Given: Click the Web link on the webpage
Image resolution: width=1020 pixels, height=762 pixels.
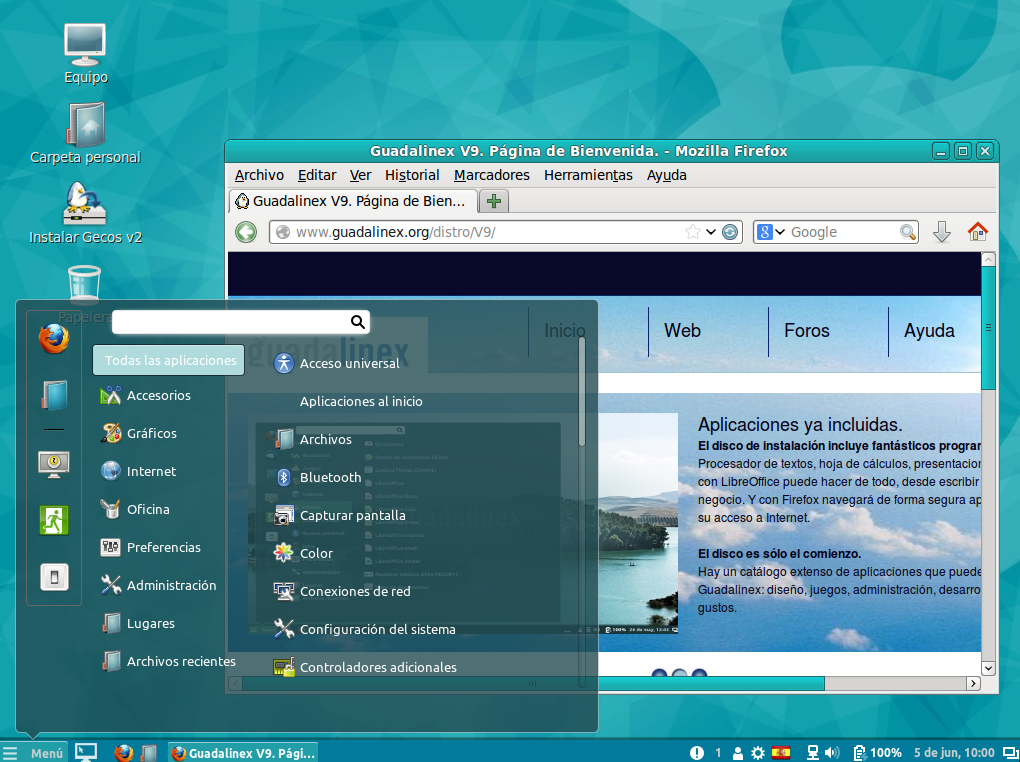Looking at the screenshot, I should [x=682, y=331].
